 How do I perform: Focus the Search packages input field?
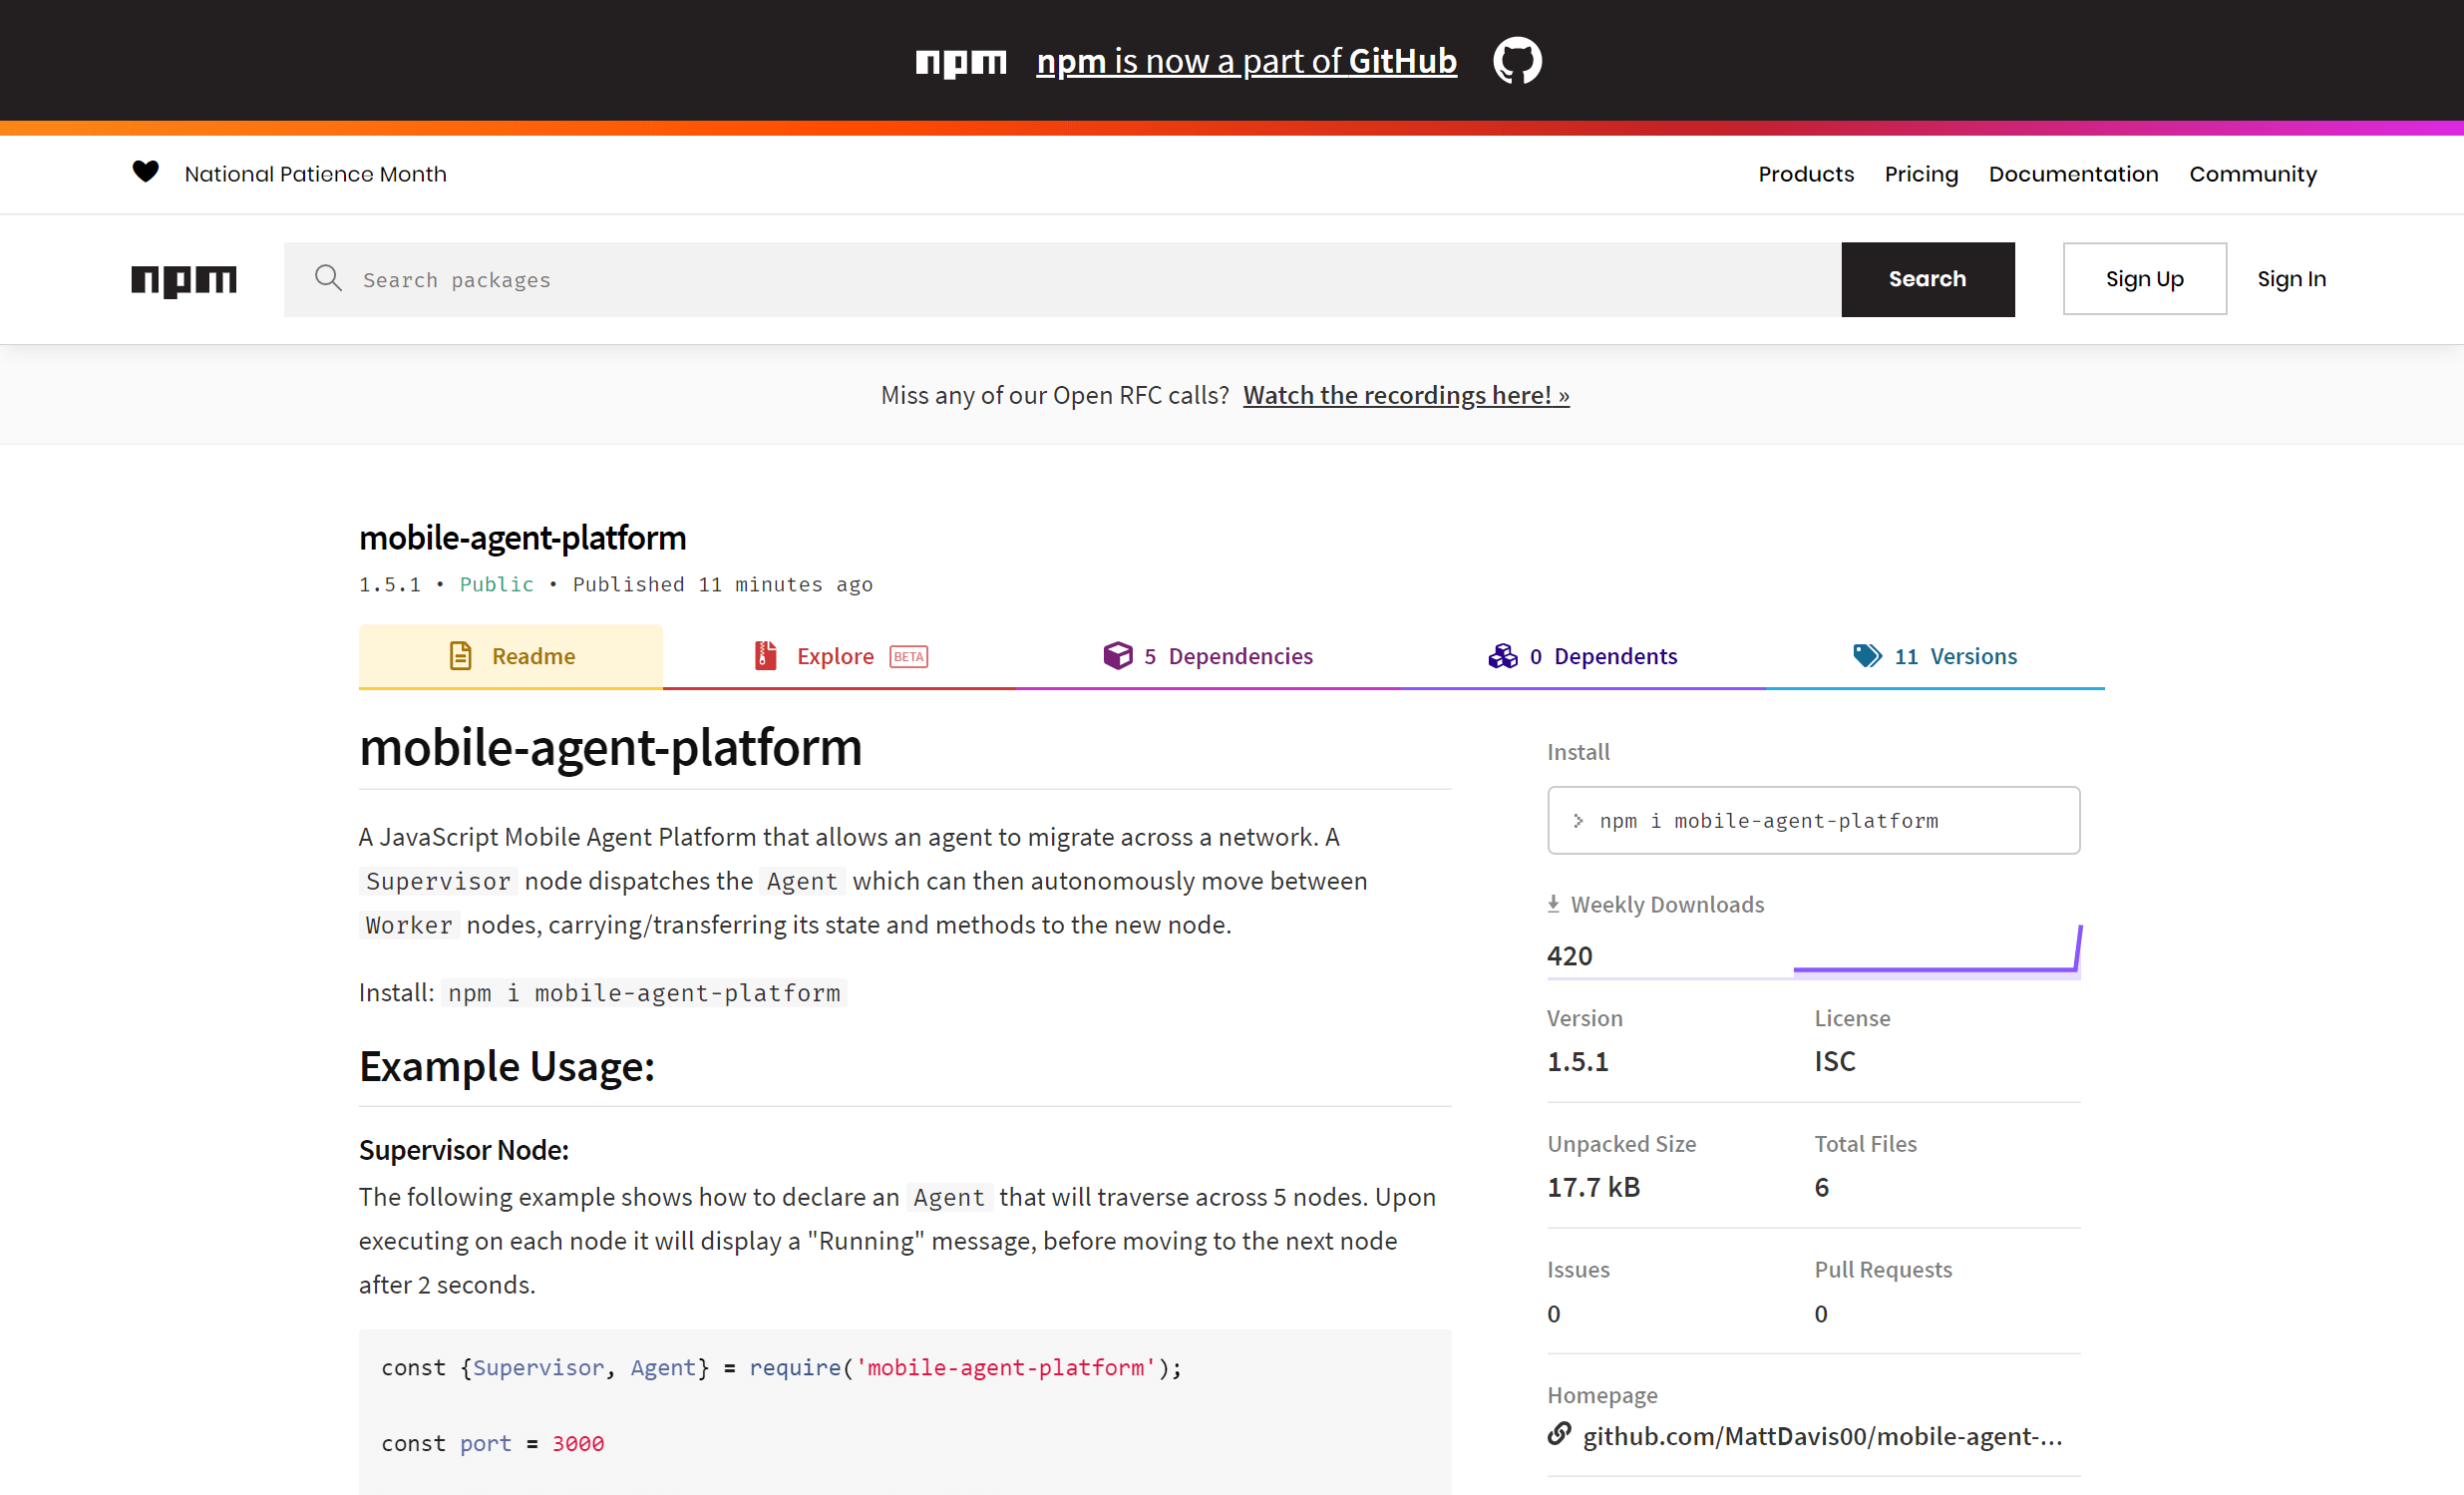coord(1062,279)
